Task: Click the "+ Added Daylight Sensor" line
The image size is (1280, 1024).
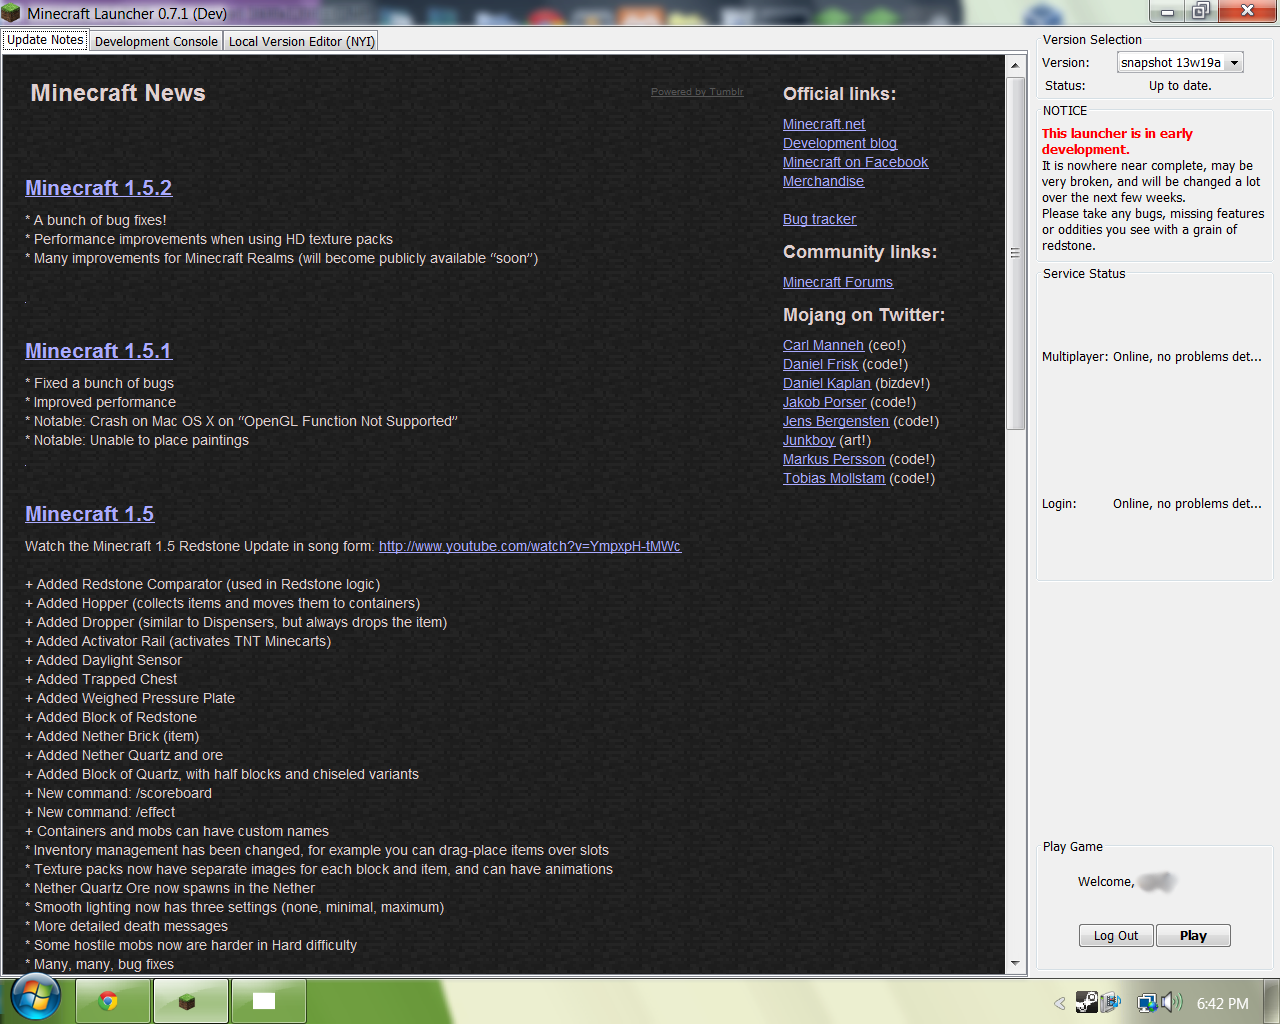Action: point(103,660)
